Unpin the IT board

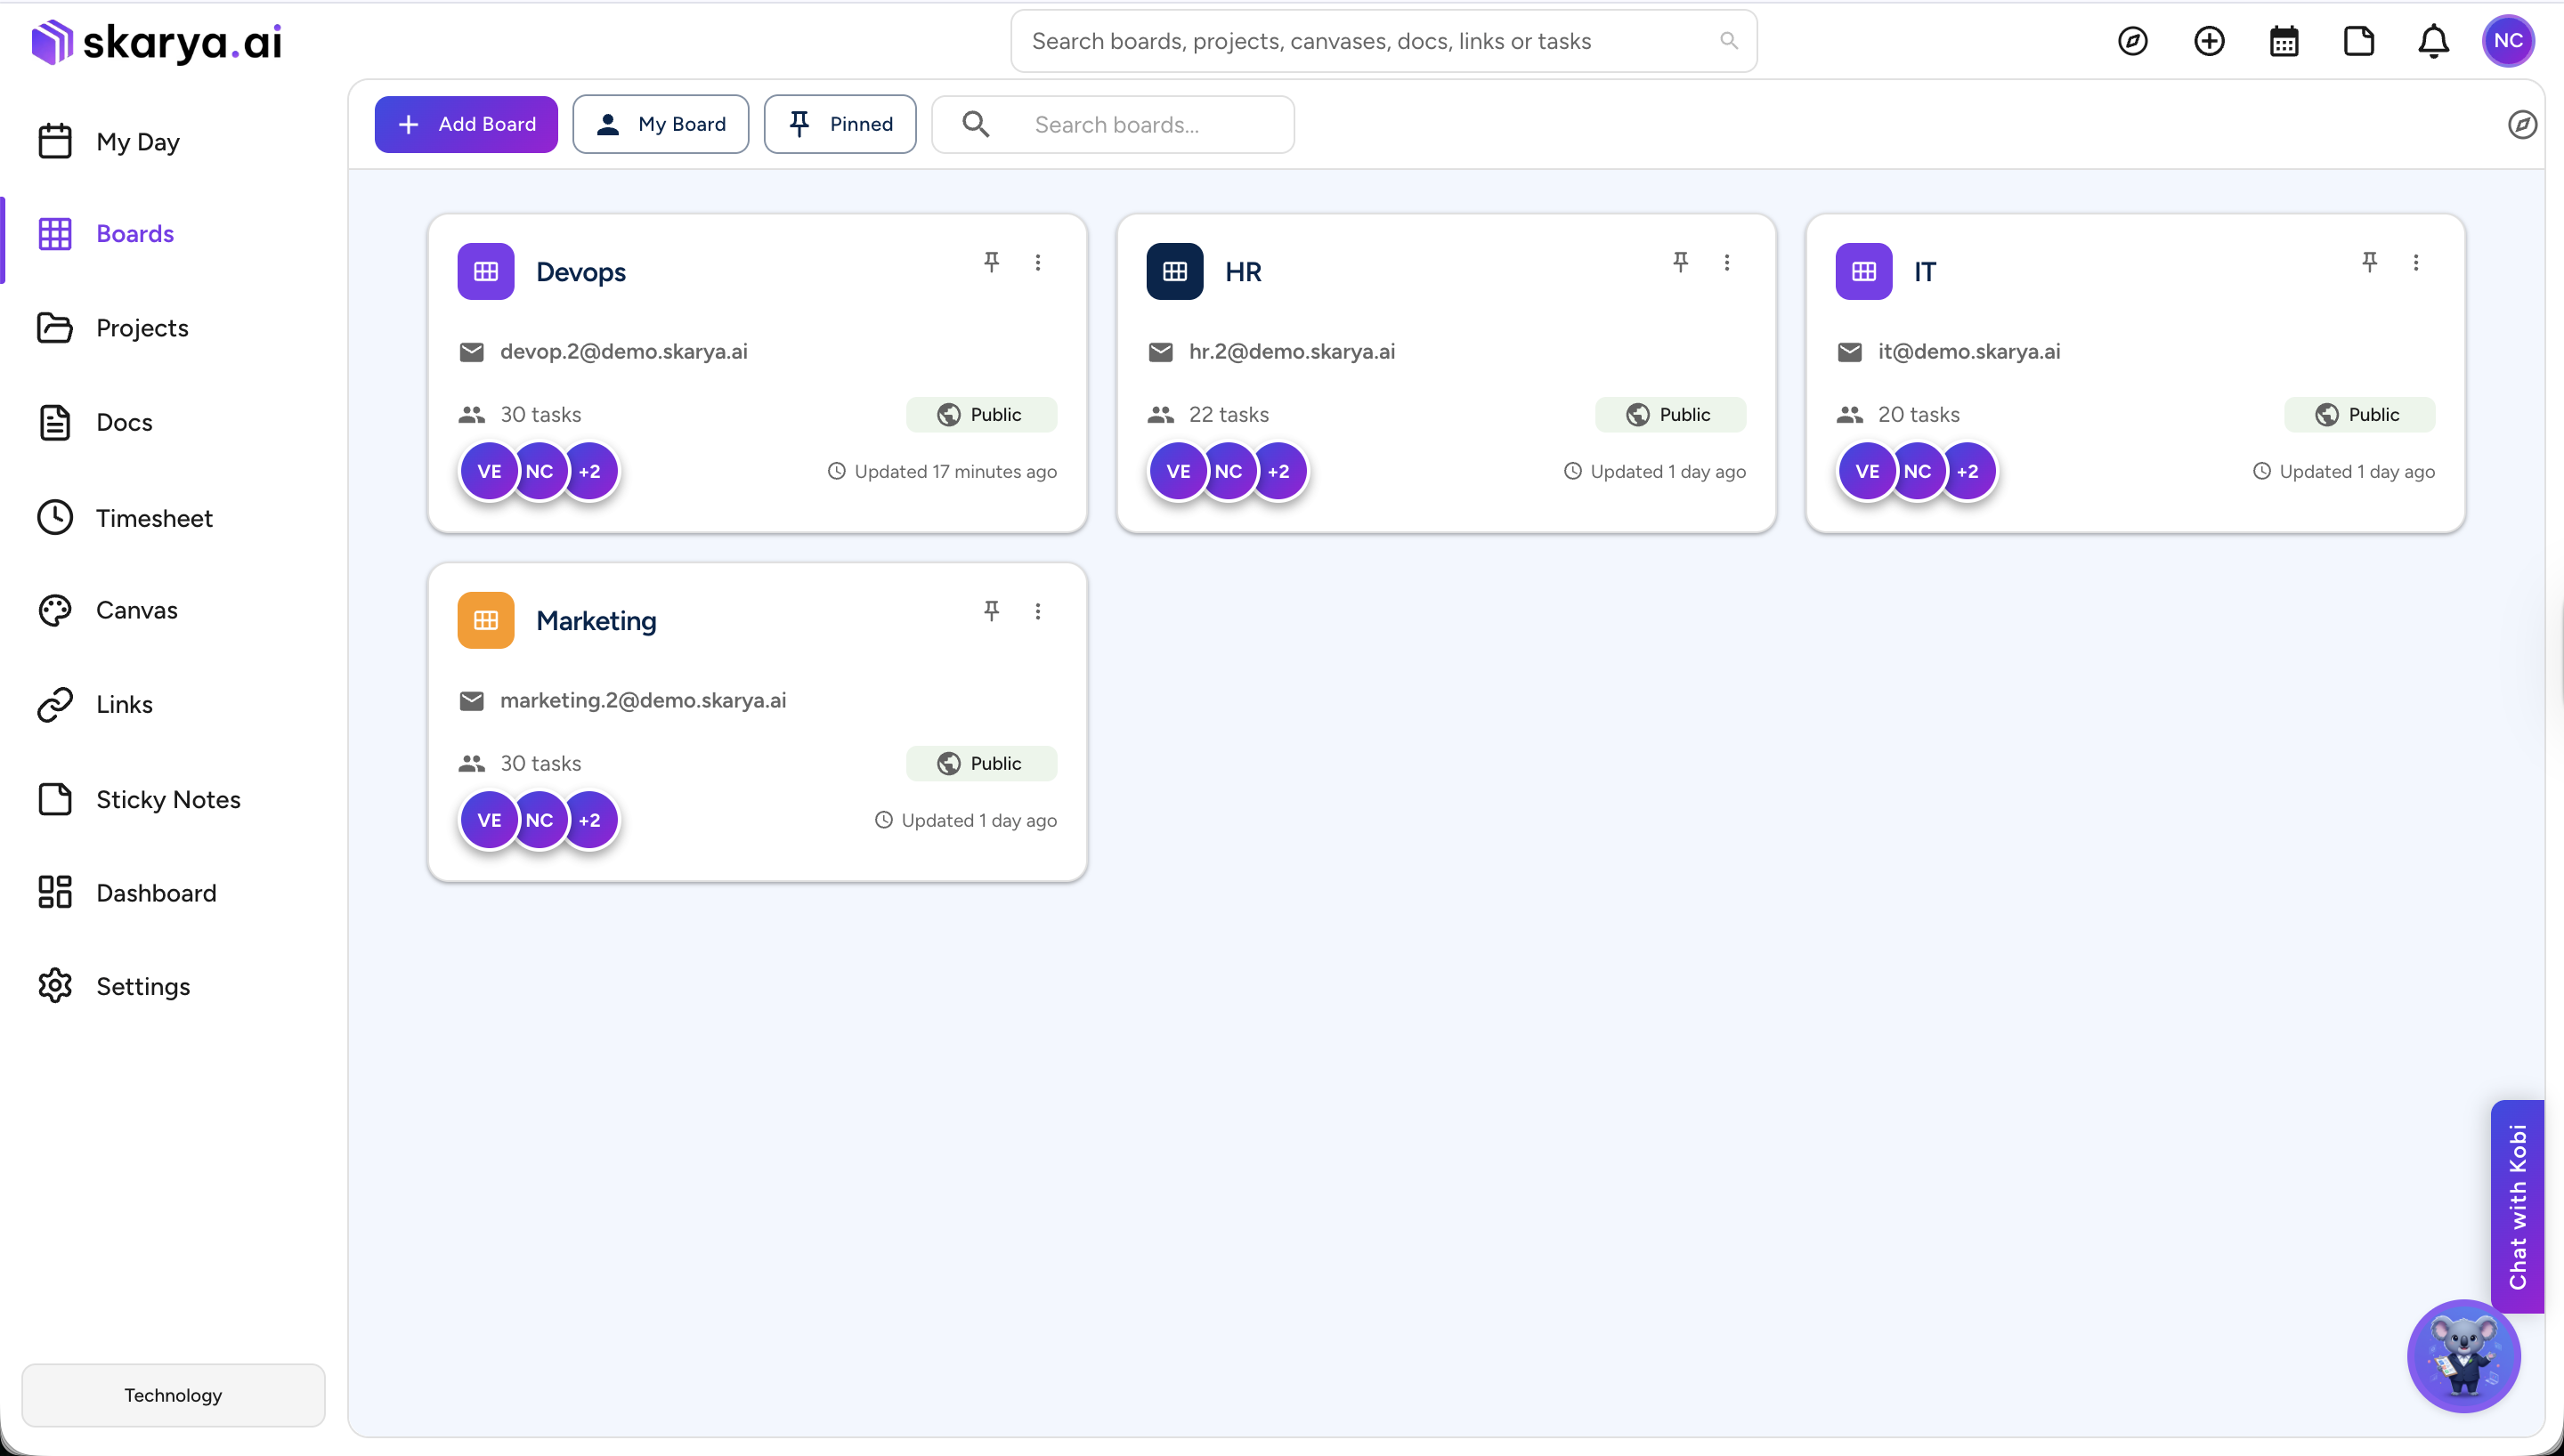click(x=2370, y=261)
